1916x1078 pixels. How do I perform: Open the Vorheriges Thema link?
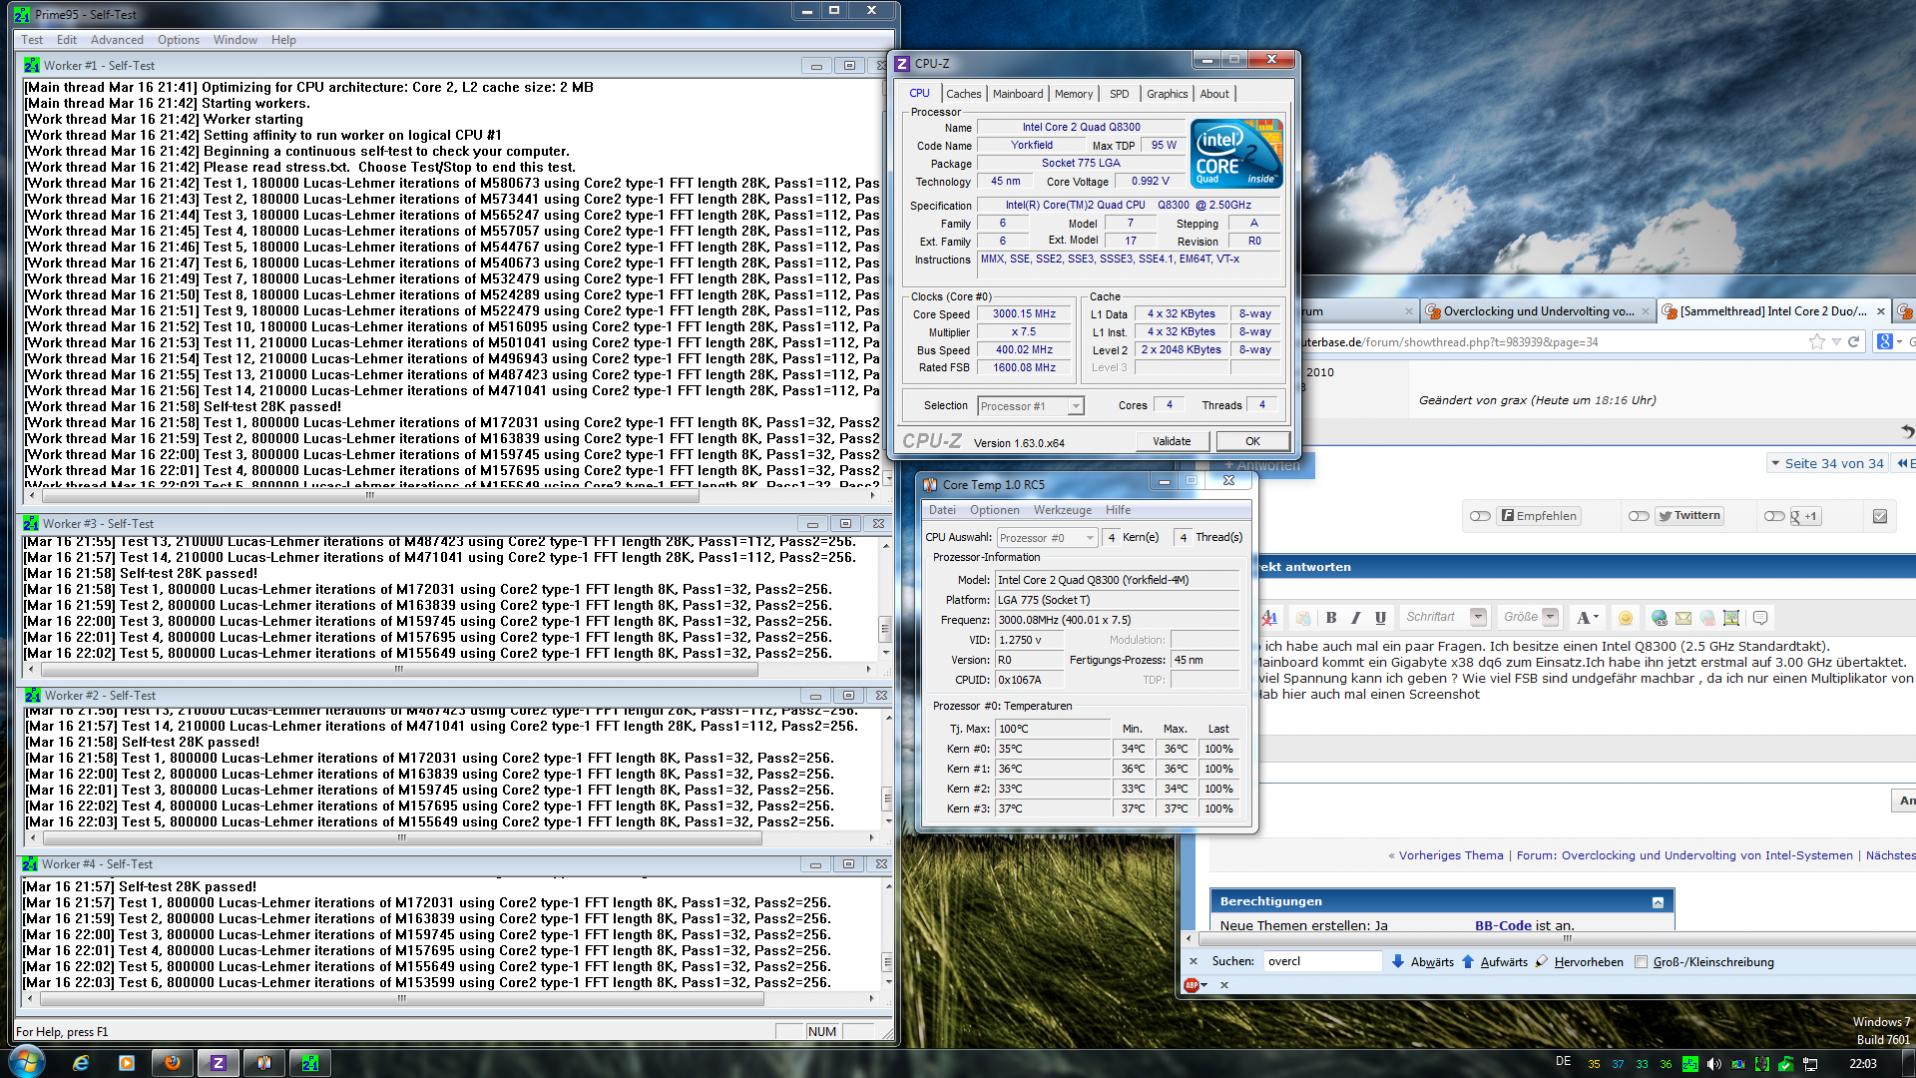click(1450, 856)
